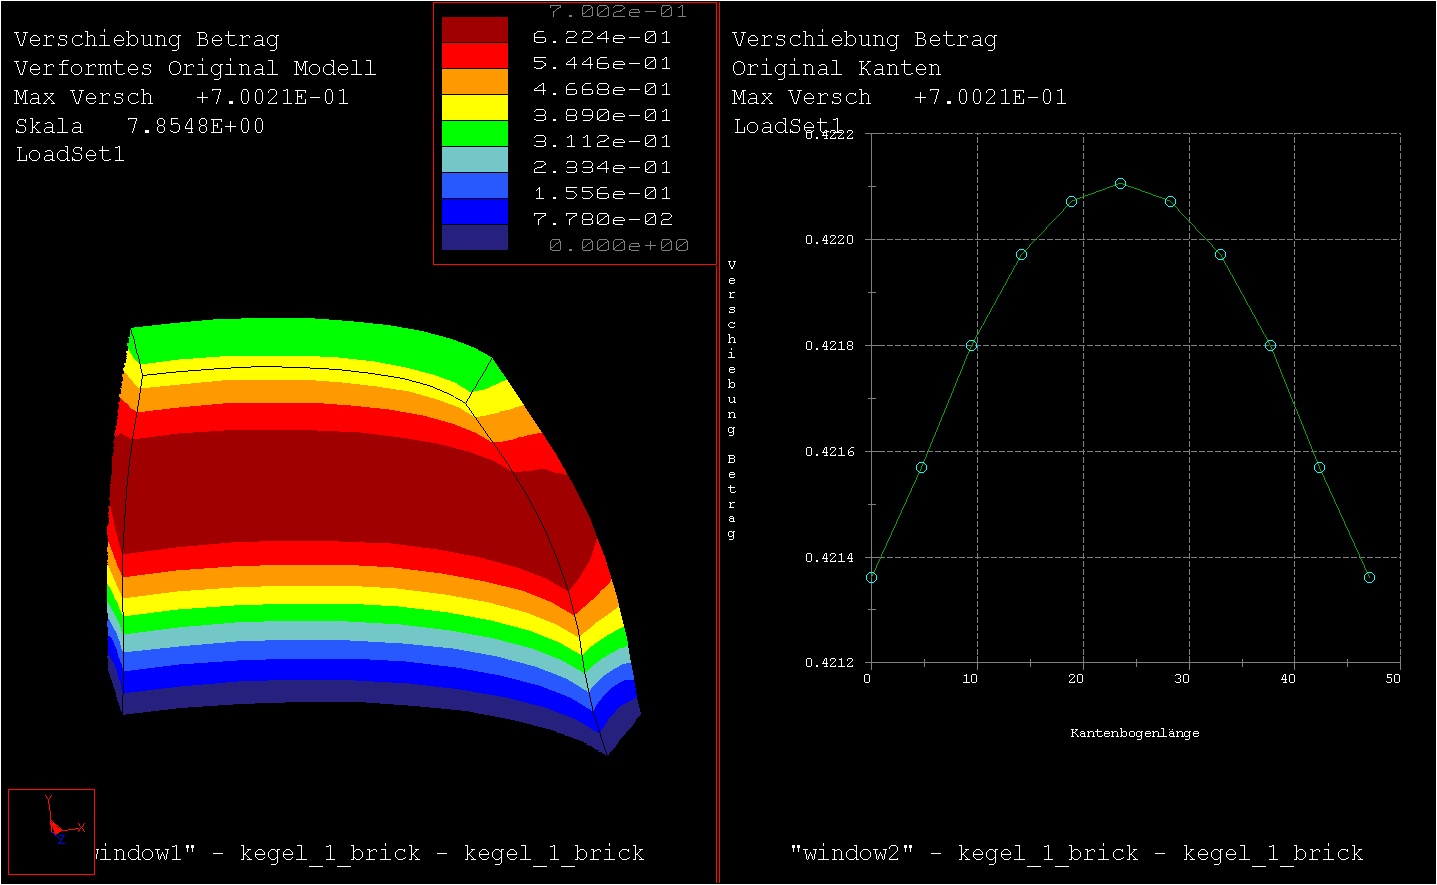This screenshot has height=885, width=1437.
Task: Click the dark red legend swatch
Action: pos(475,30)
